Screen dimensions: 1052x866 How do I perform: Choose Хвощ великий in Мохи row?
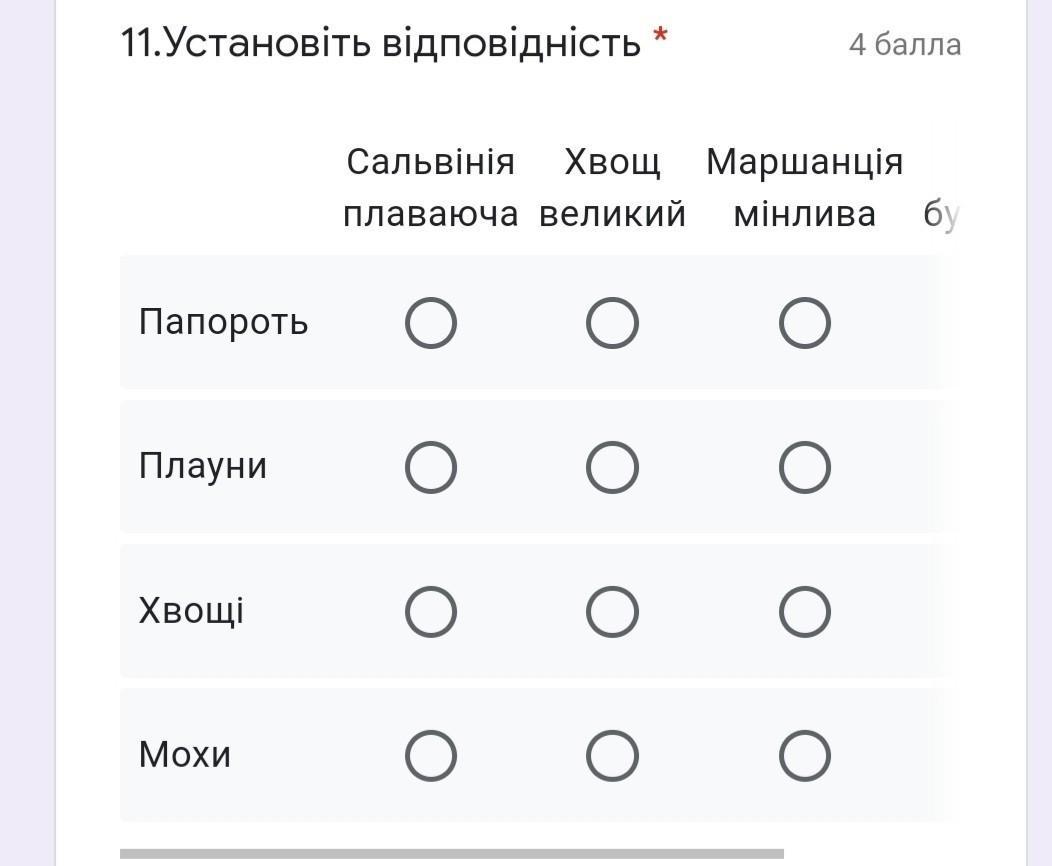point(612,755)
